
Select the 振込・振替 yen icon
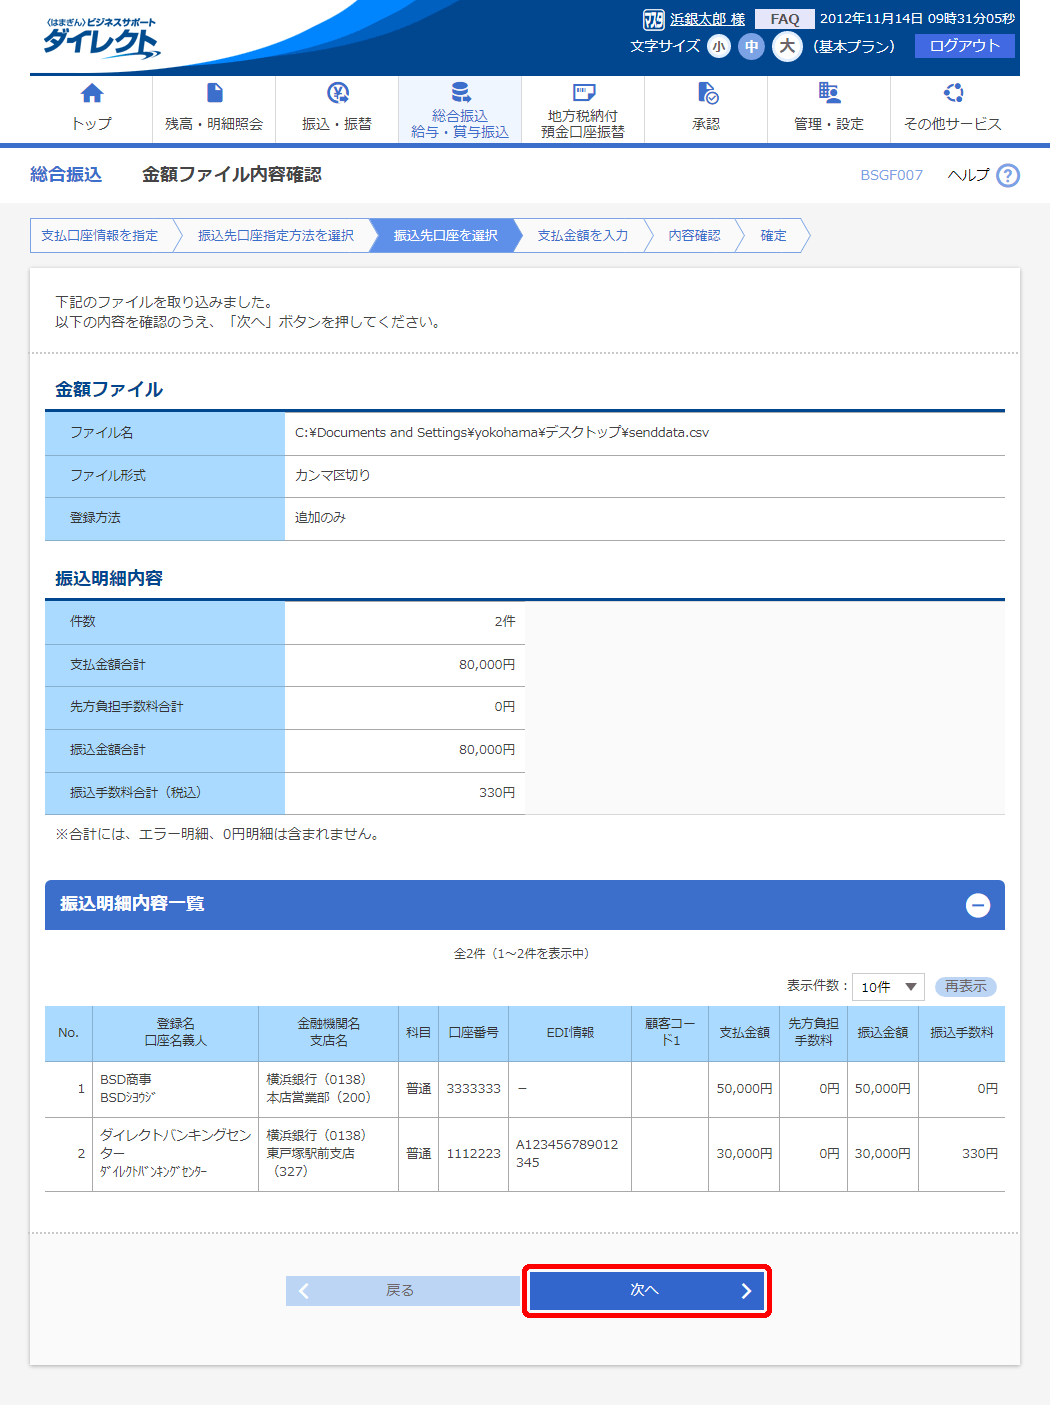(x=337, y=93)
